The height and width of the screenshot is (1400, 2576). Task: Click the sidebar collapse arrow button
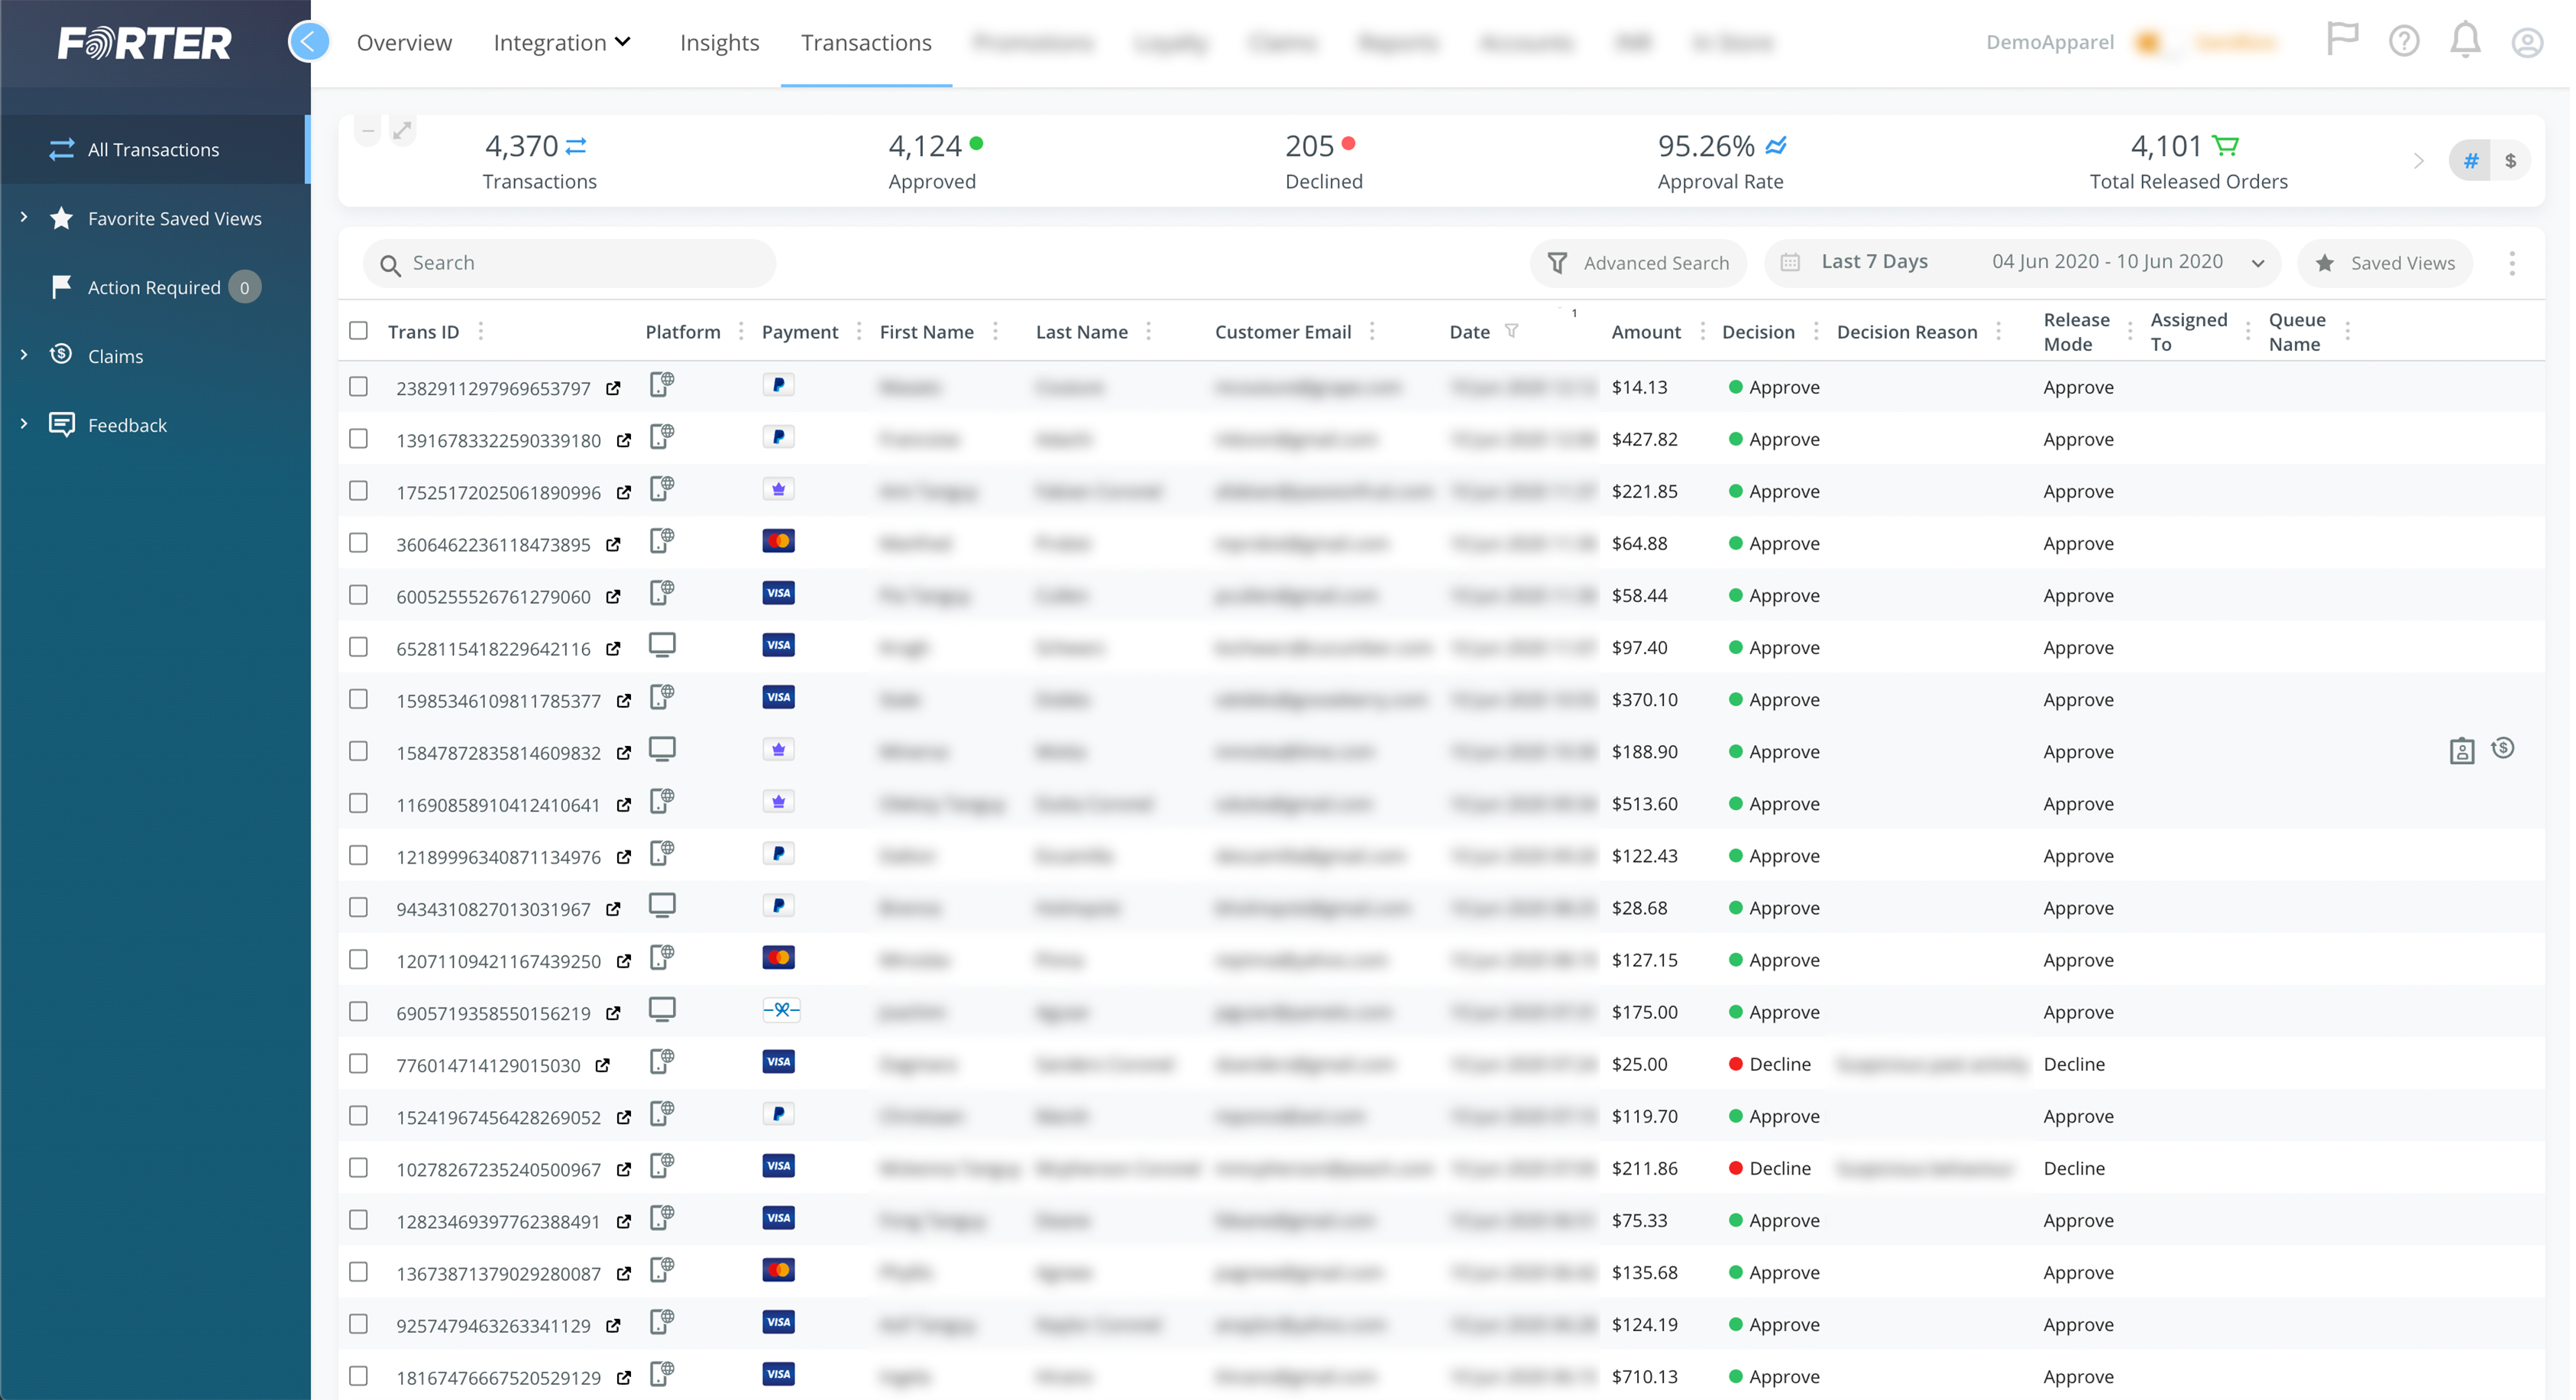click(309, 42)
